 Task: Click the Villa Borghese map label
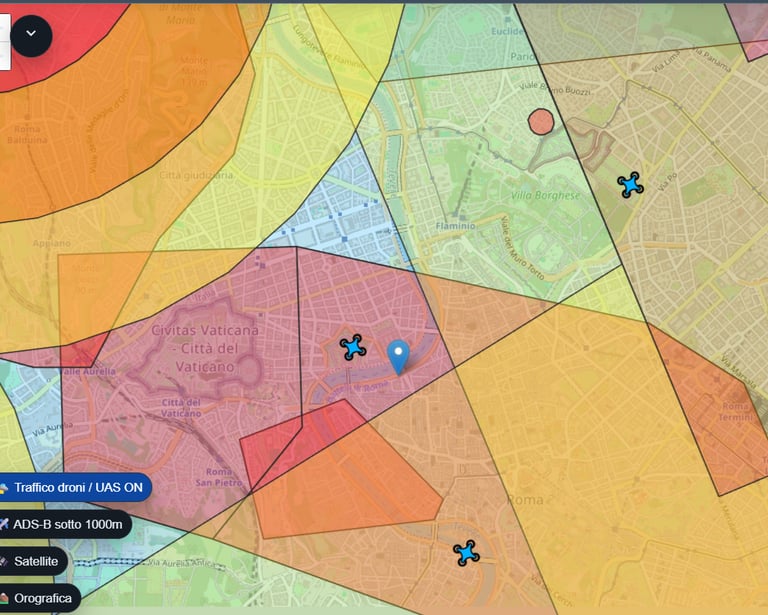tap(545, 195)
